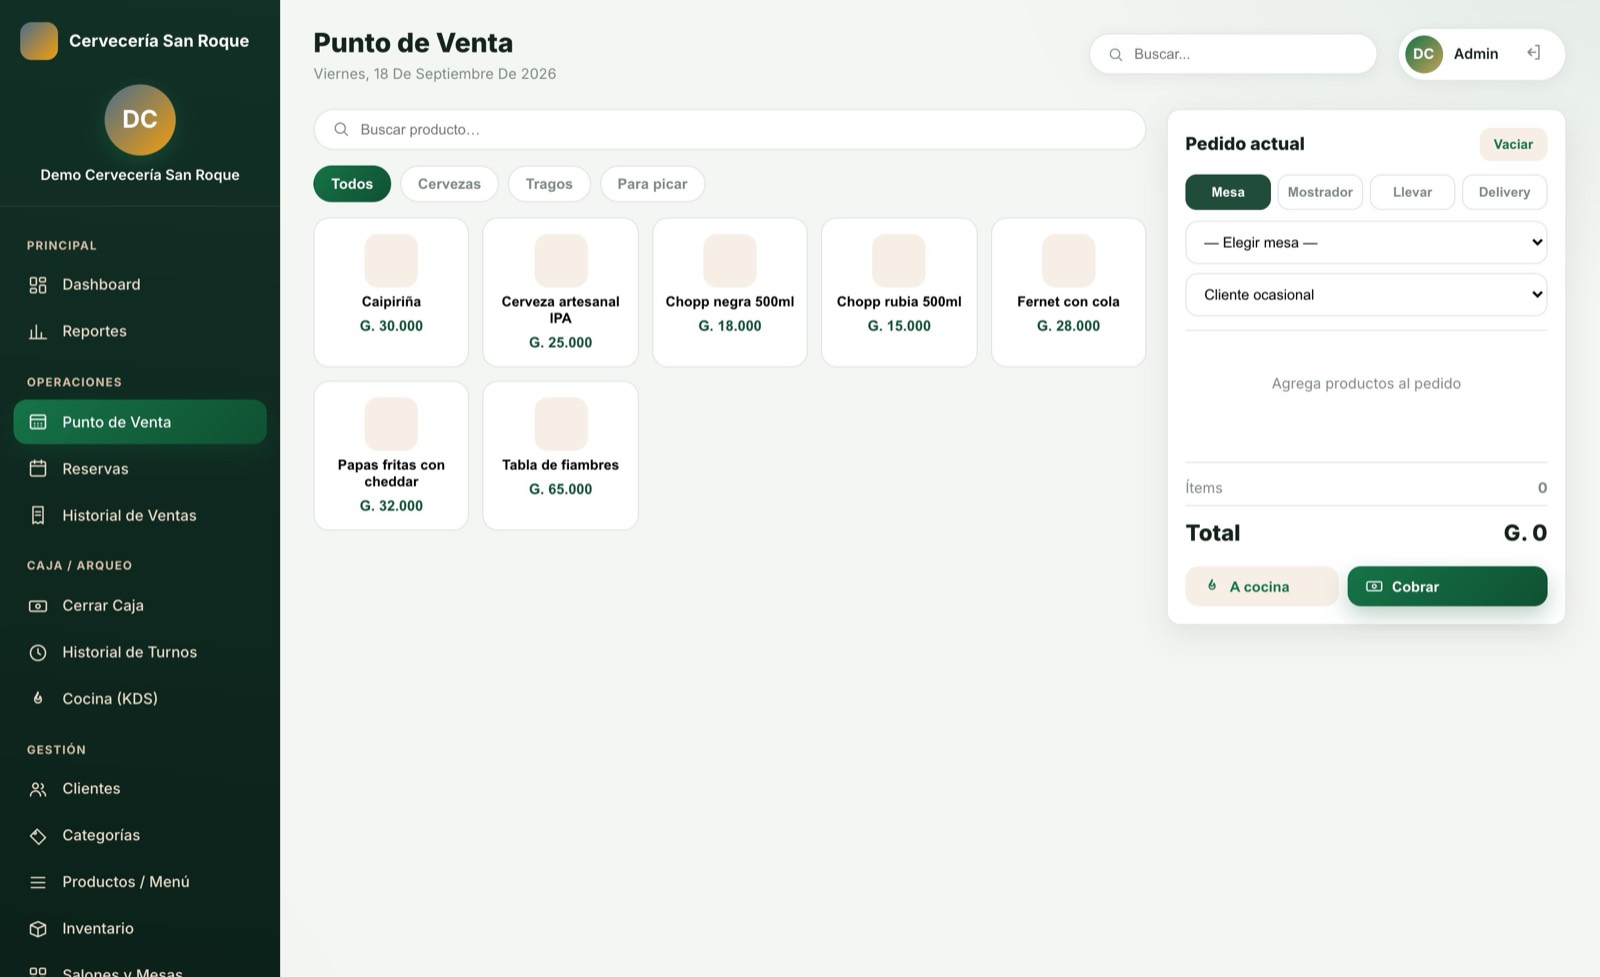Click the Reservas calendar icon

point(38,469)
